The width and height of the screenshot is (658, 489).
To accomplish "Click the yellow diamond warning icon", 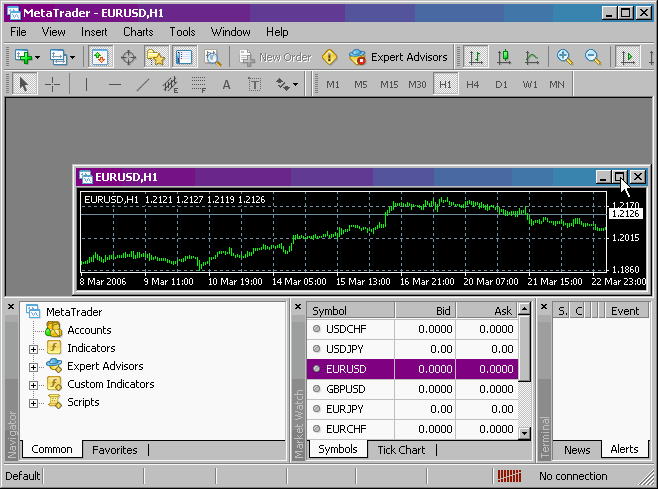I will click(329, 57).
